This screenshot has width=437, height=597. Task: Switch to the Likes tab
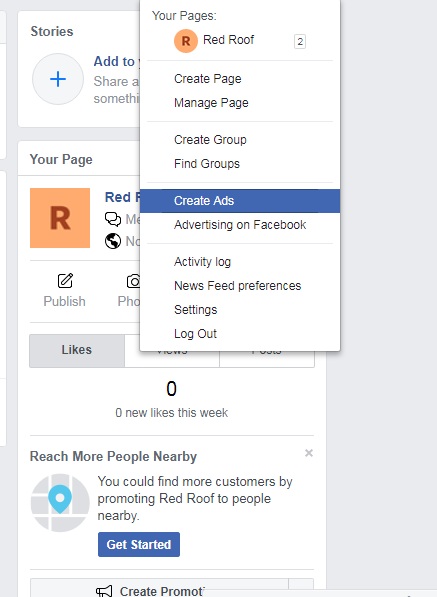point(77,351)
